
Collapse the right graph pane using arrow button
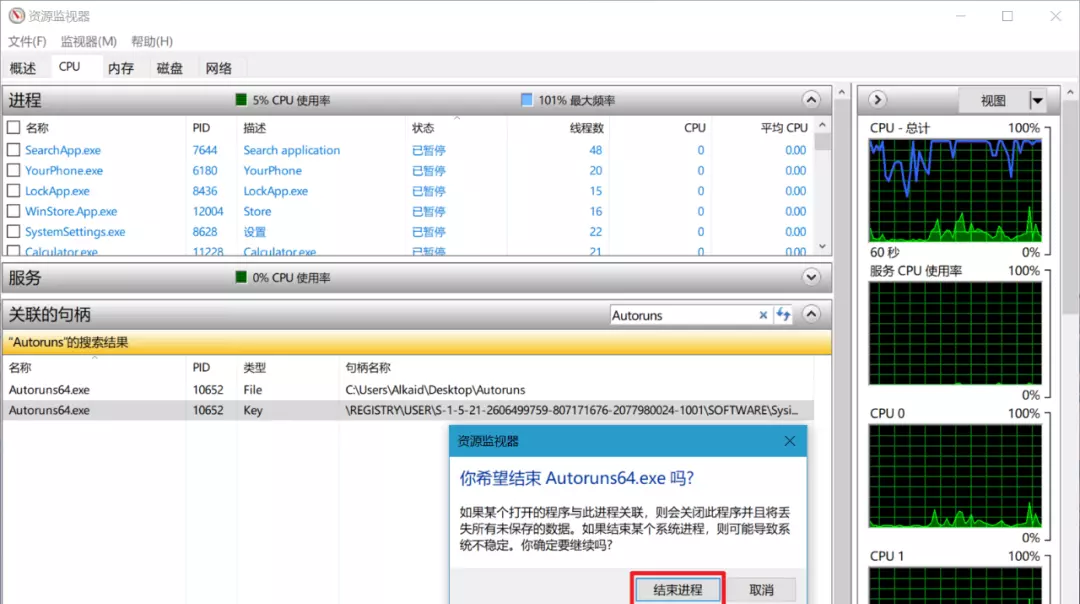[x=877, y=100]
